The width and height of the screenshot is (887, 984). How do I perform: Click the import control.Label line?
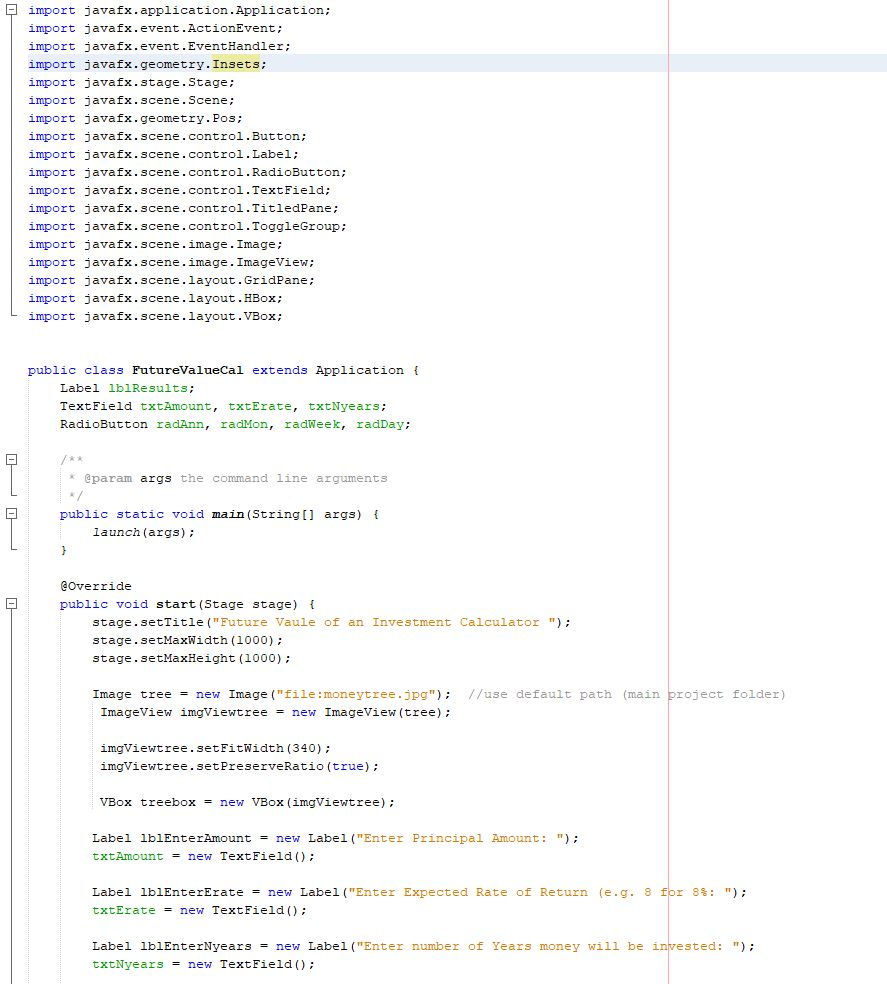point(163,154)
